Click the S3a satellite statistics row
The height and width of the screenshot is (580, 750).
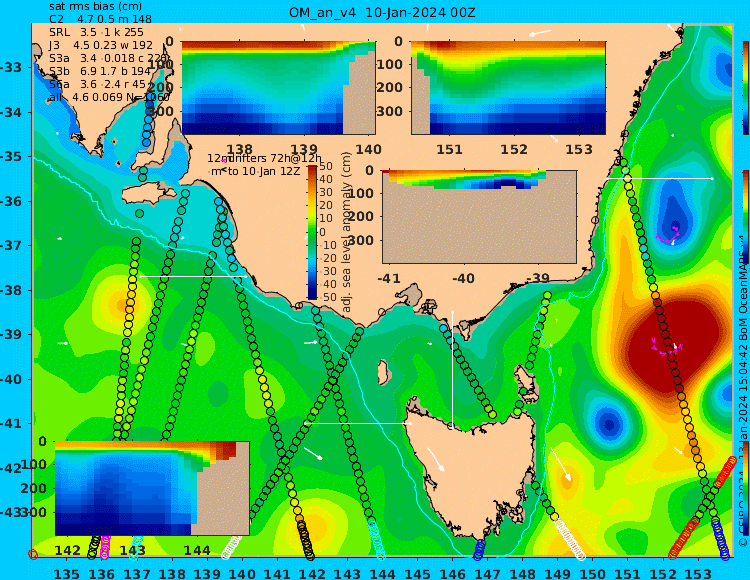109,58
